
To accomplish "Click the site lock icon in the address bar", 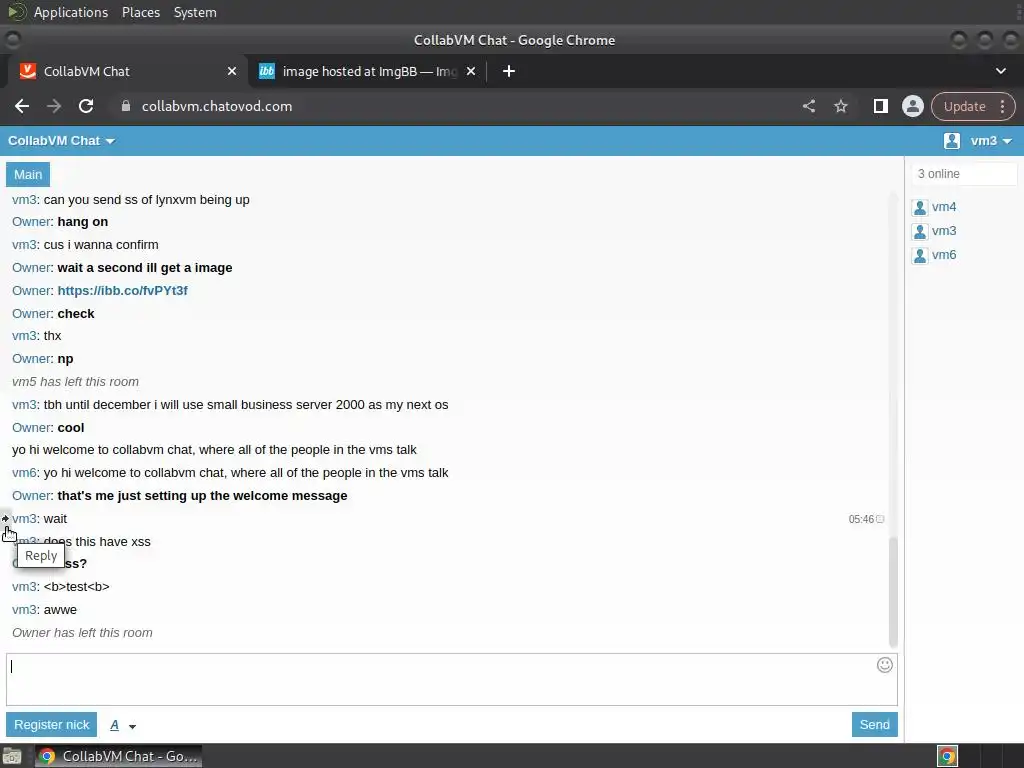I will pyautogui.click(x=125, y=106).
